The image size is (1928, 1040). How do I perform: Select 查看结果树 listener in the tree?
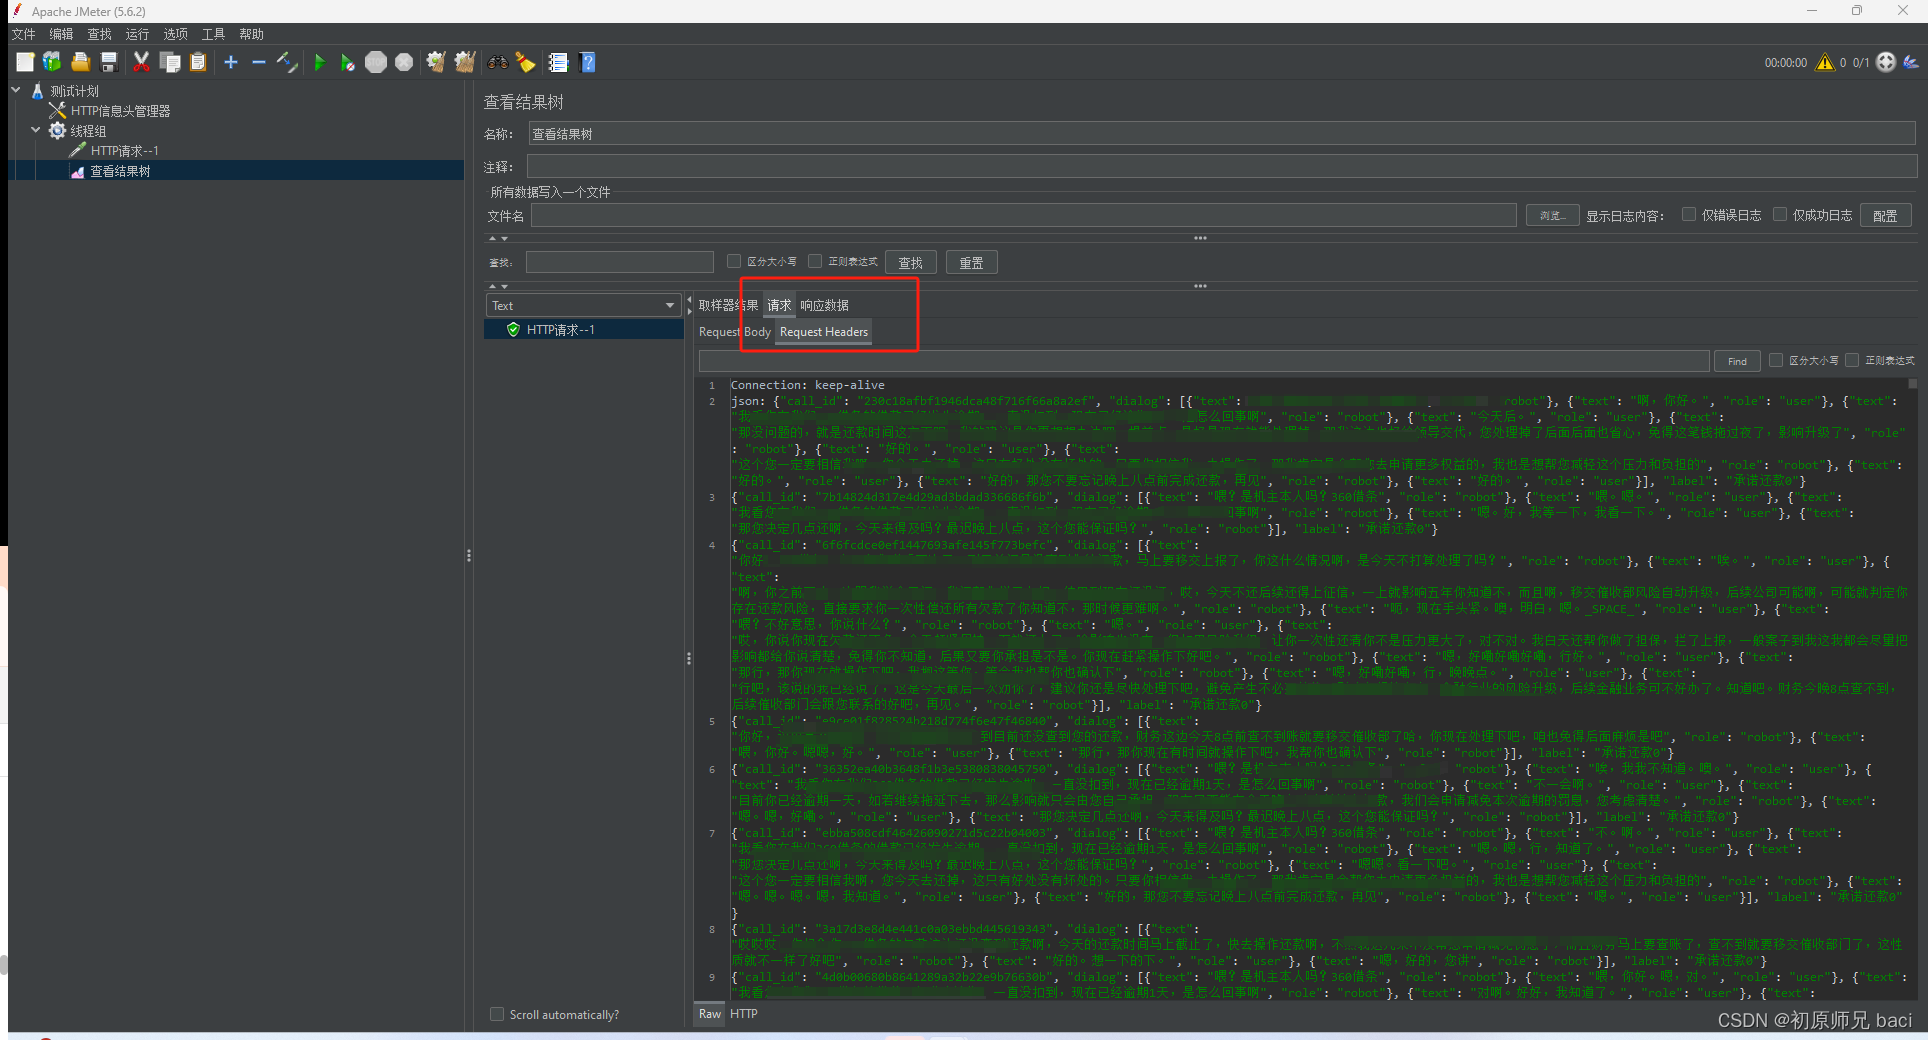tap(120, 171)
